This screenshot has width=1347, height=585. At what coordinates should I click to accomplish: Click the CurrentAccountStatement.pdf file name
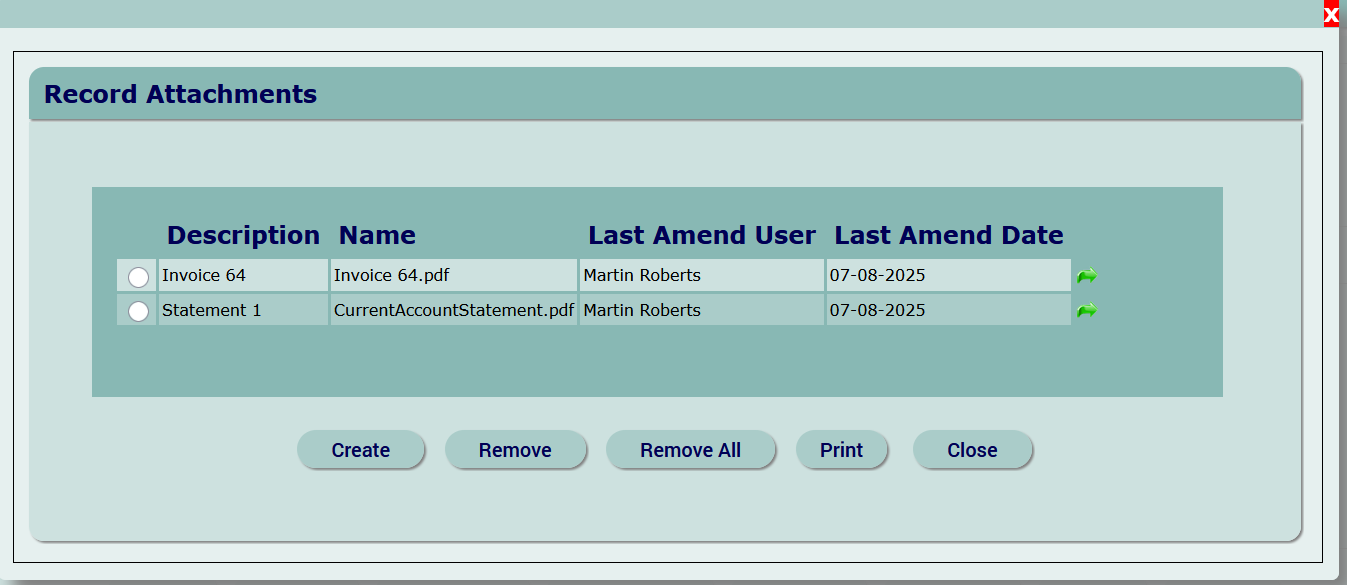tap(453, 311)
